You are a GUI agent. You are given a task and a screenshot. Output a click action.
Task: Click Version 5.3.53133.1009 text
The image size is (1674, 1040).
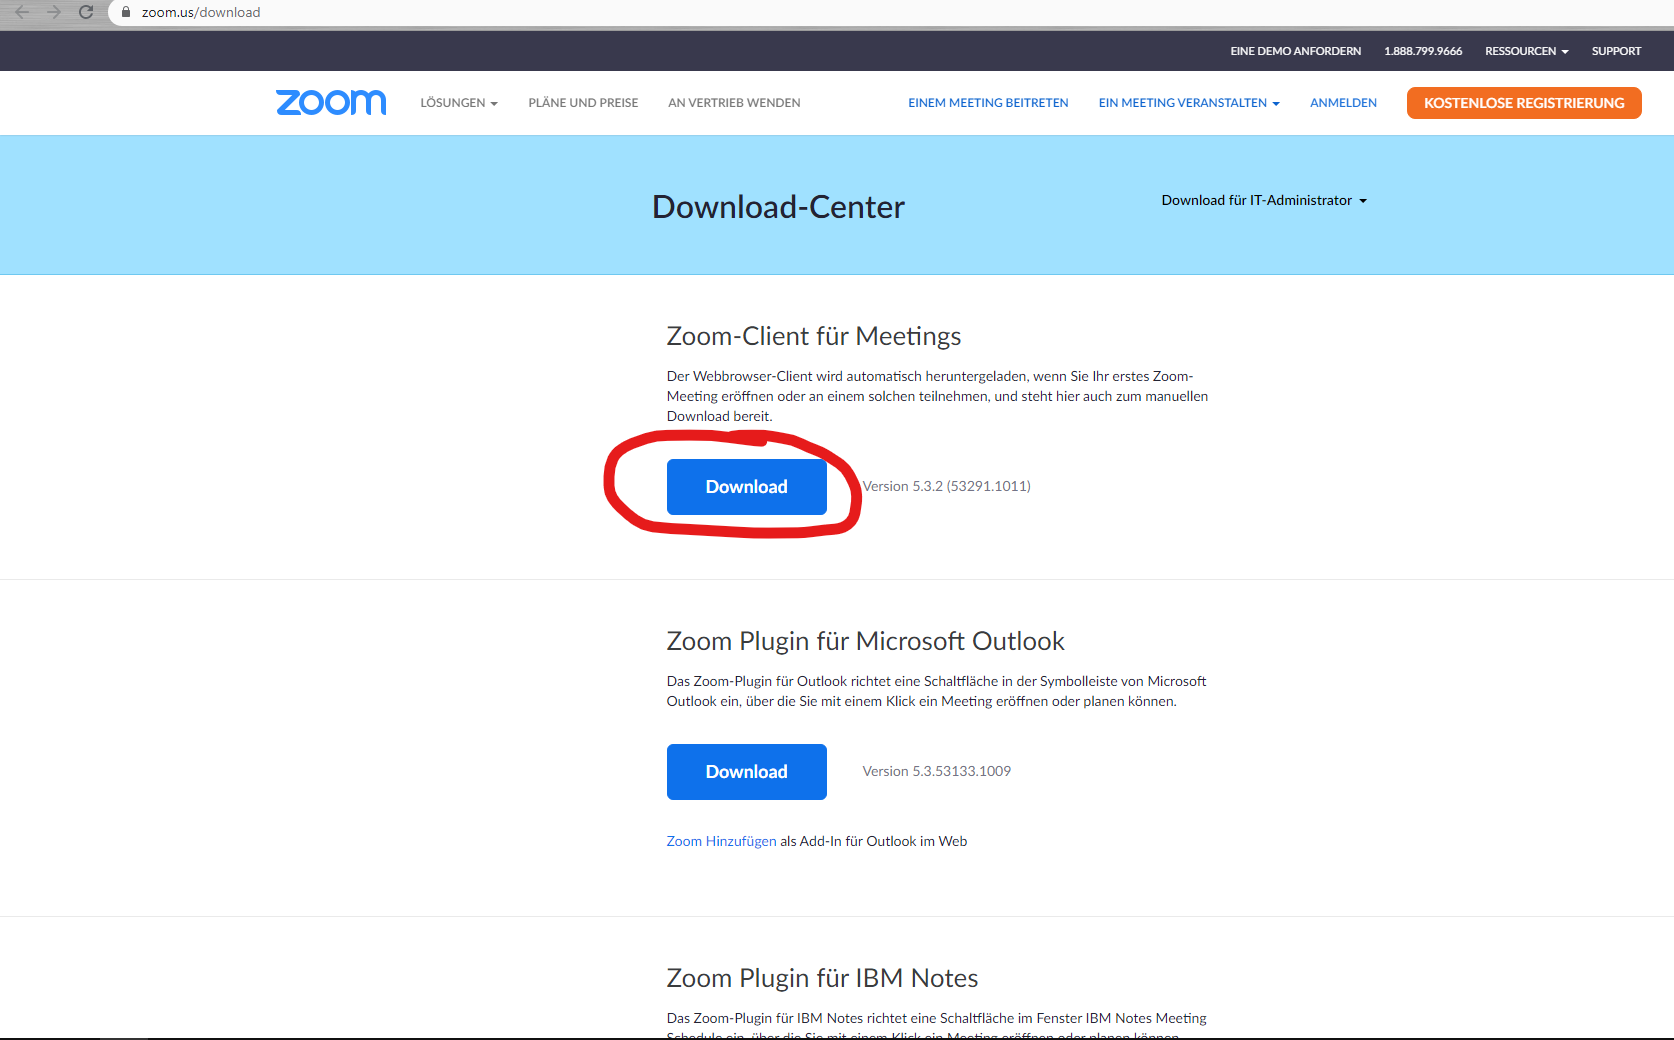(936, 771)
